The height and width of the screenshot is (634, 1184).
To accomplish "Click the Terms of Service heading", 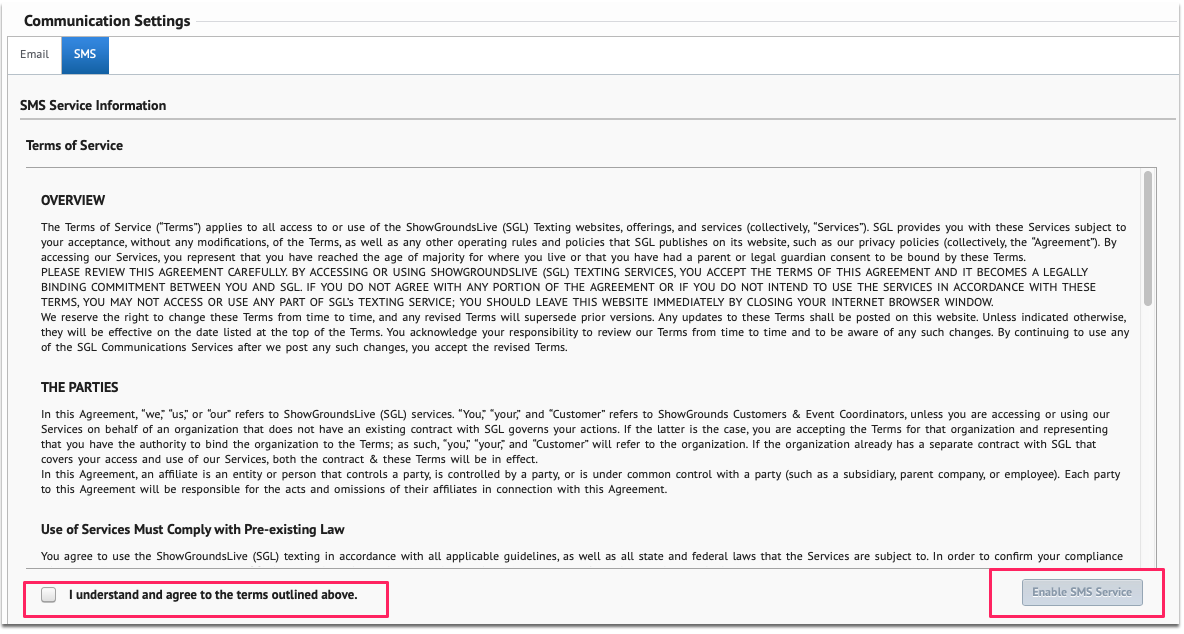I will pyautogui.click(x=74, y=146).
